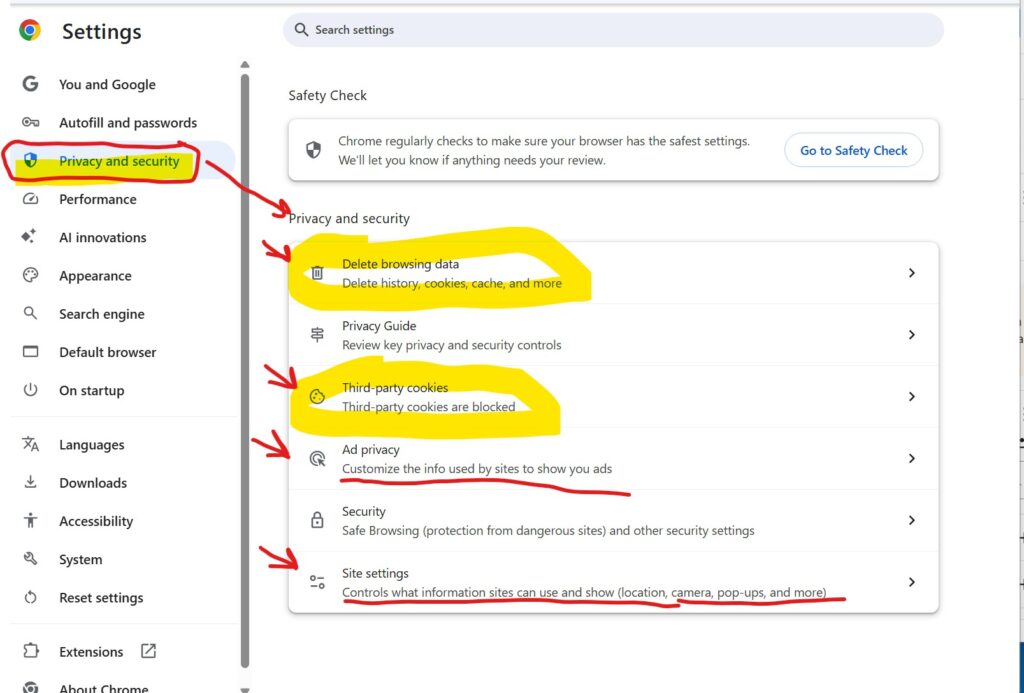Click the sidebar vertical scrollbar thumb

point(245,371)
